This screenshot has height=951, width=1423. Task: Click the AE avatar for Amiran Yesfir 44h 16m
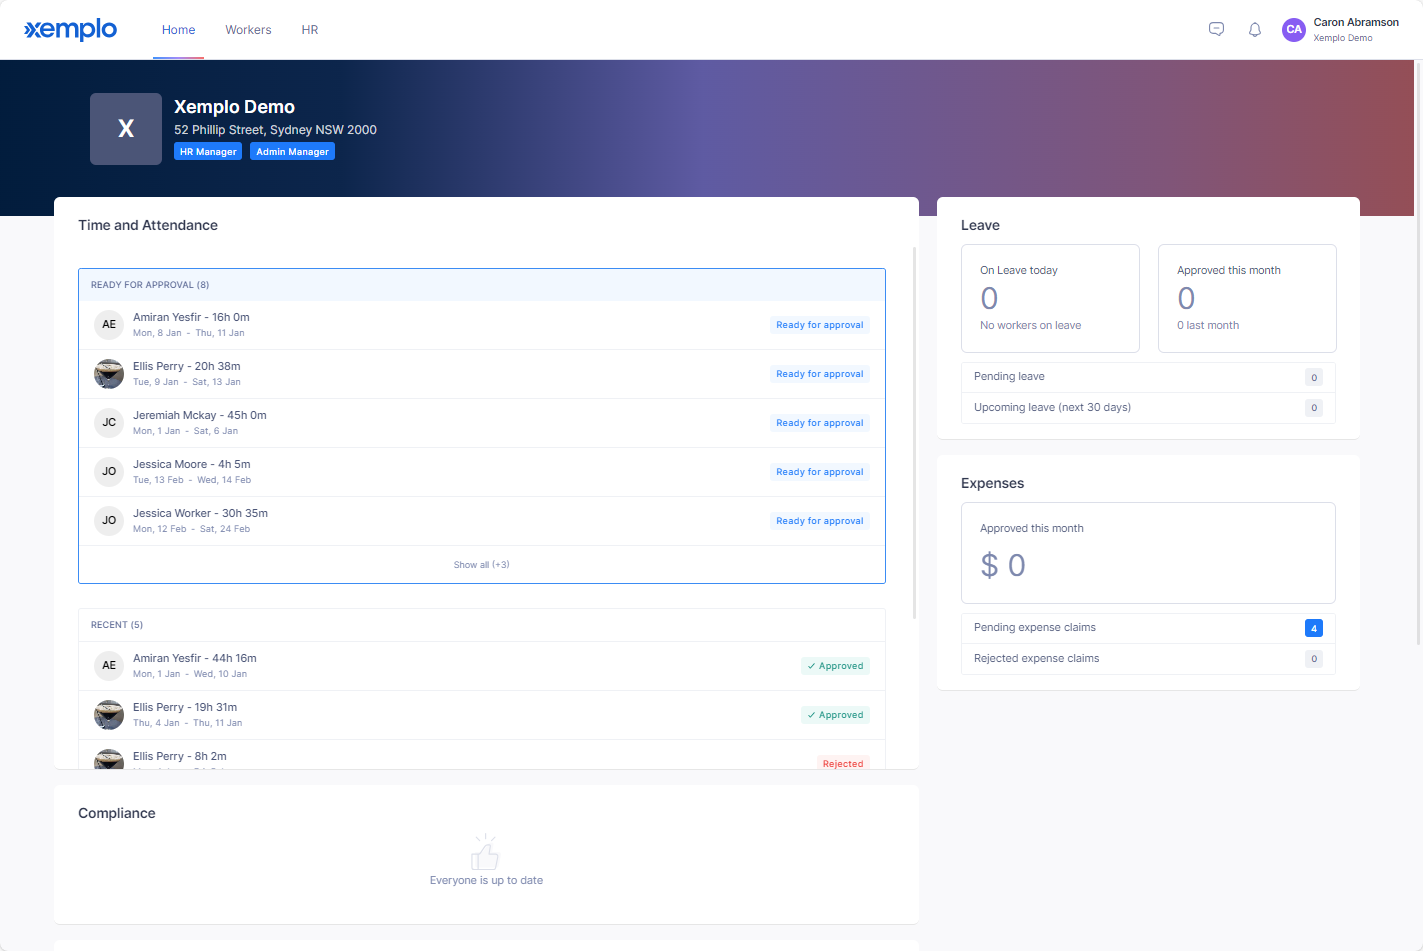click(x=109, y=666)
